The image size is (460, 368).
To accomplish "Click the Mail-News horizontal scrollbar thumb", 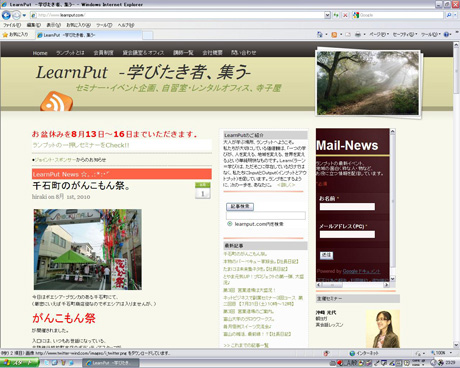I will point(332,285).
